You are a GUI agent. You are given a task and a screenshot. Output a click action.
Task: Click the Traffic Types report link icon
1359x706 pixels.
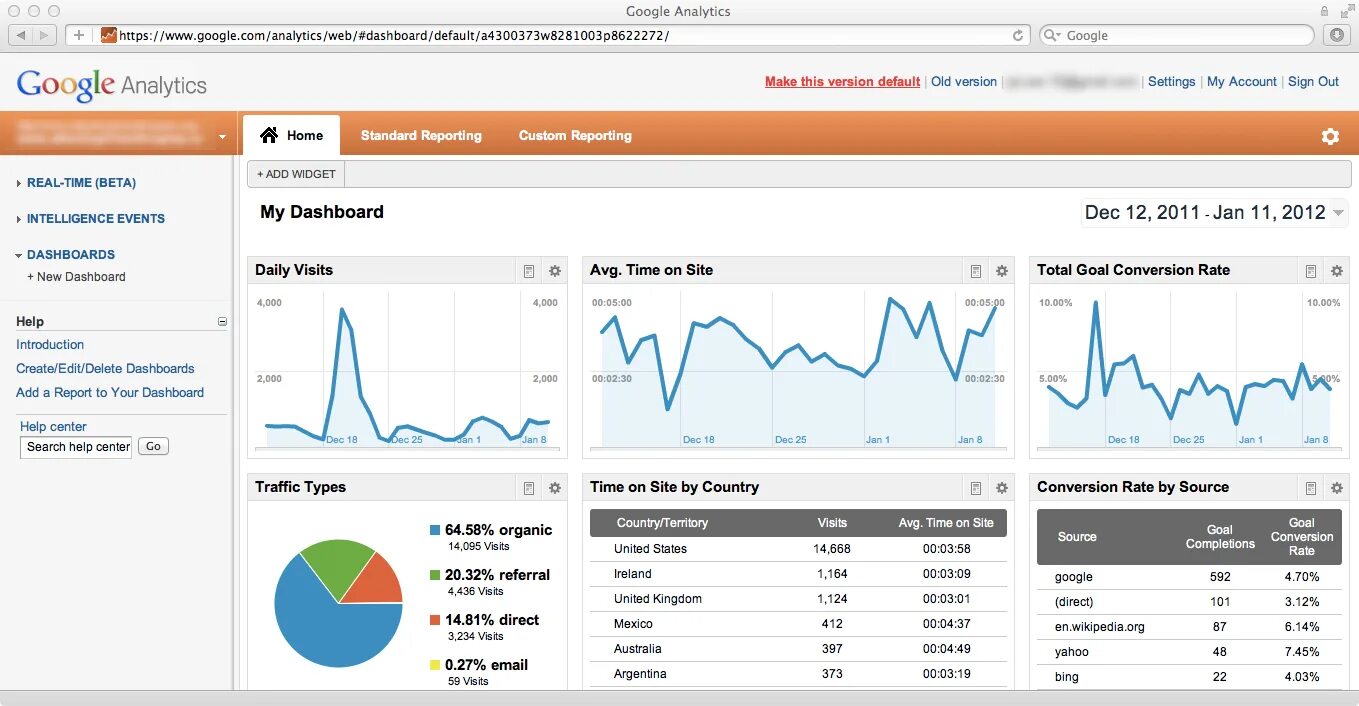tap(529, 487)
